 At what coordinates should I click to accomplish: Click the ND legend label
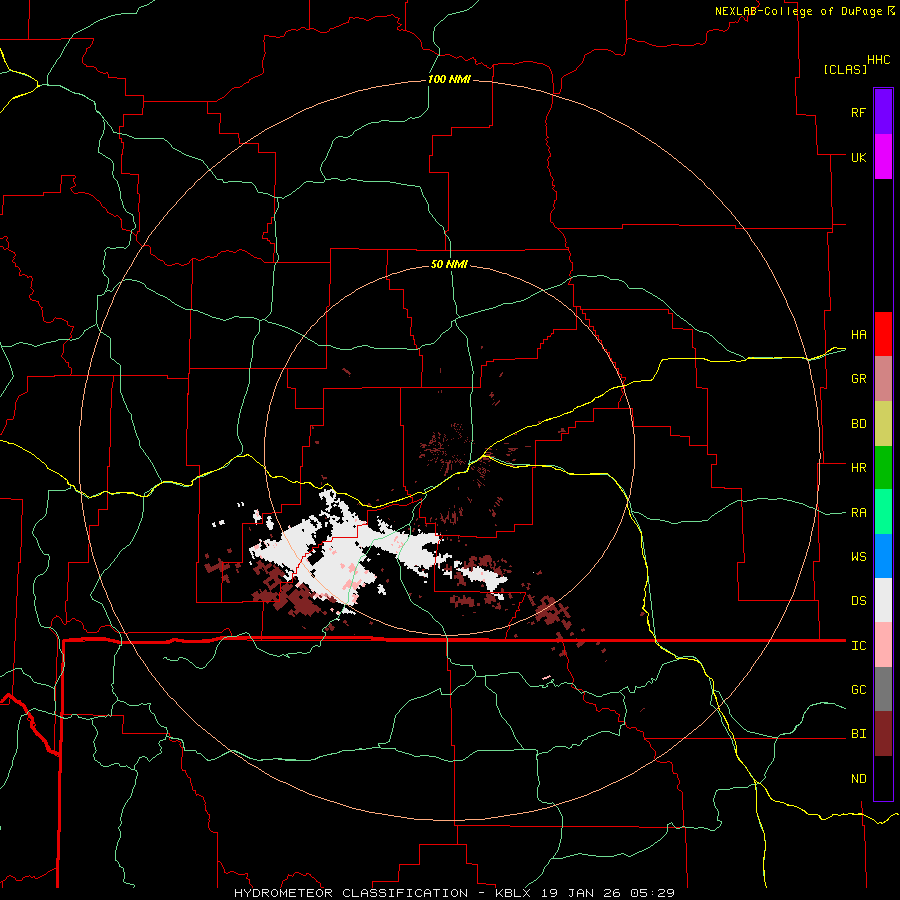point(858,778)
